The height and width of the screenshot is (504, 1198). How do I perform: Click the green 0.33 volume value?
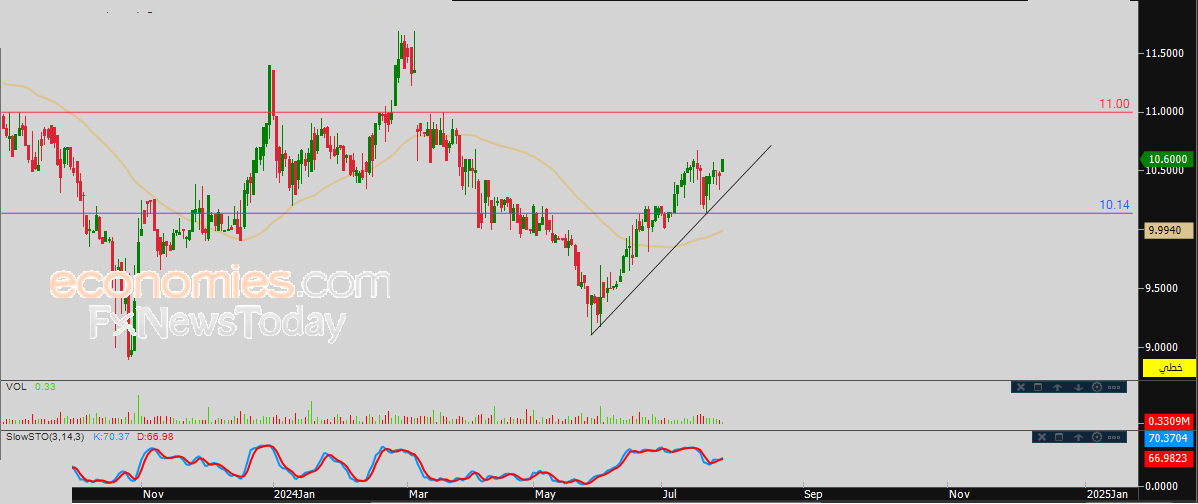click(45, 387)
